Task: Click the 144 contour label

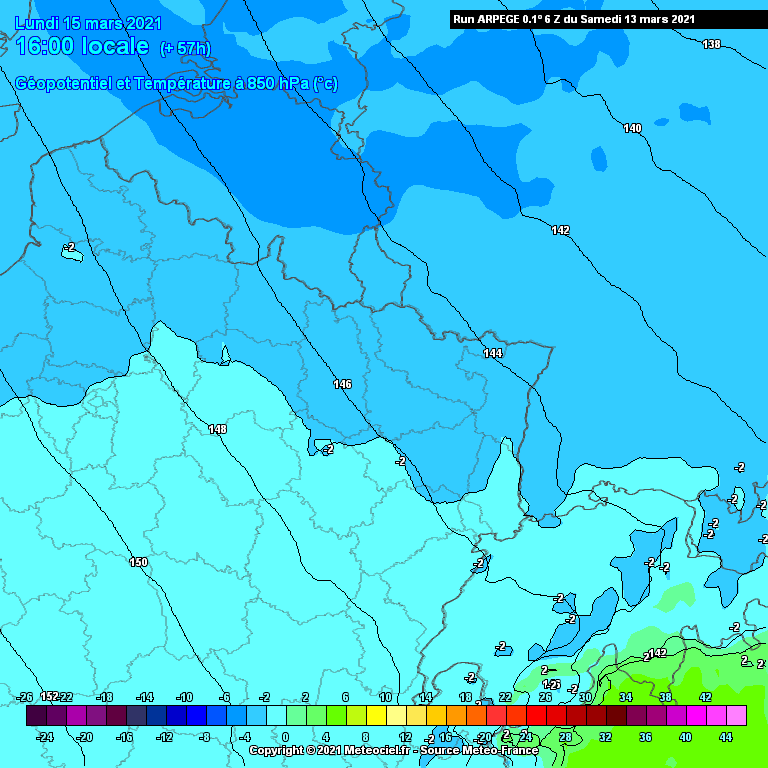Action: tap(492, 353)
